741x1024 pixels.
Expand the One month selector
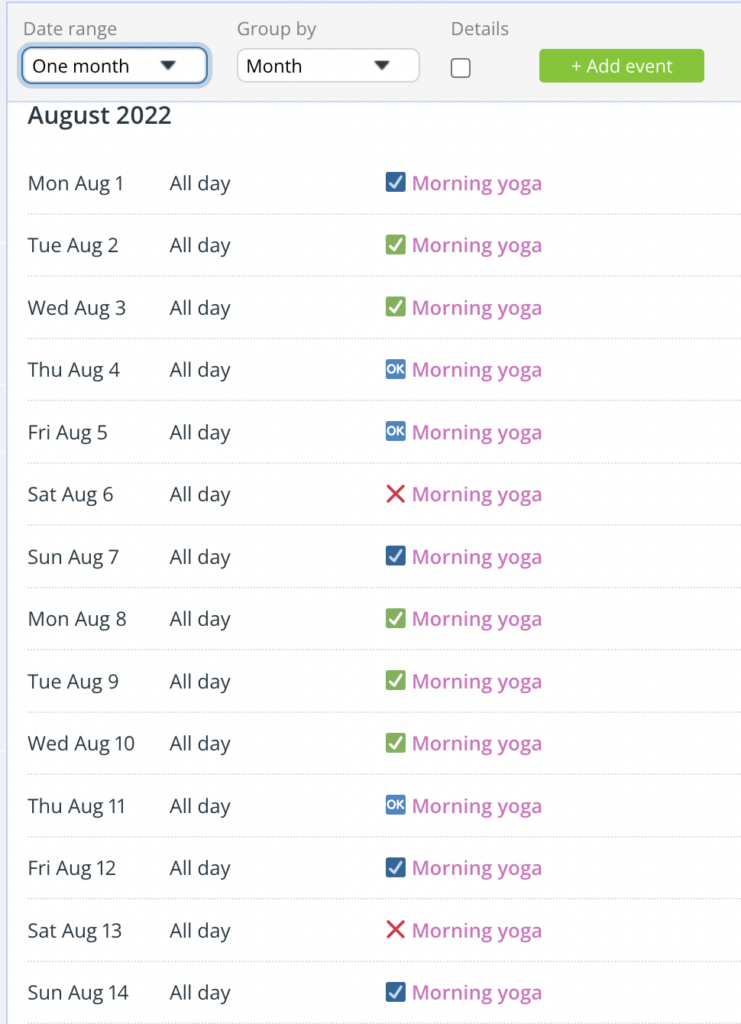point(114,65)
